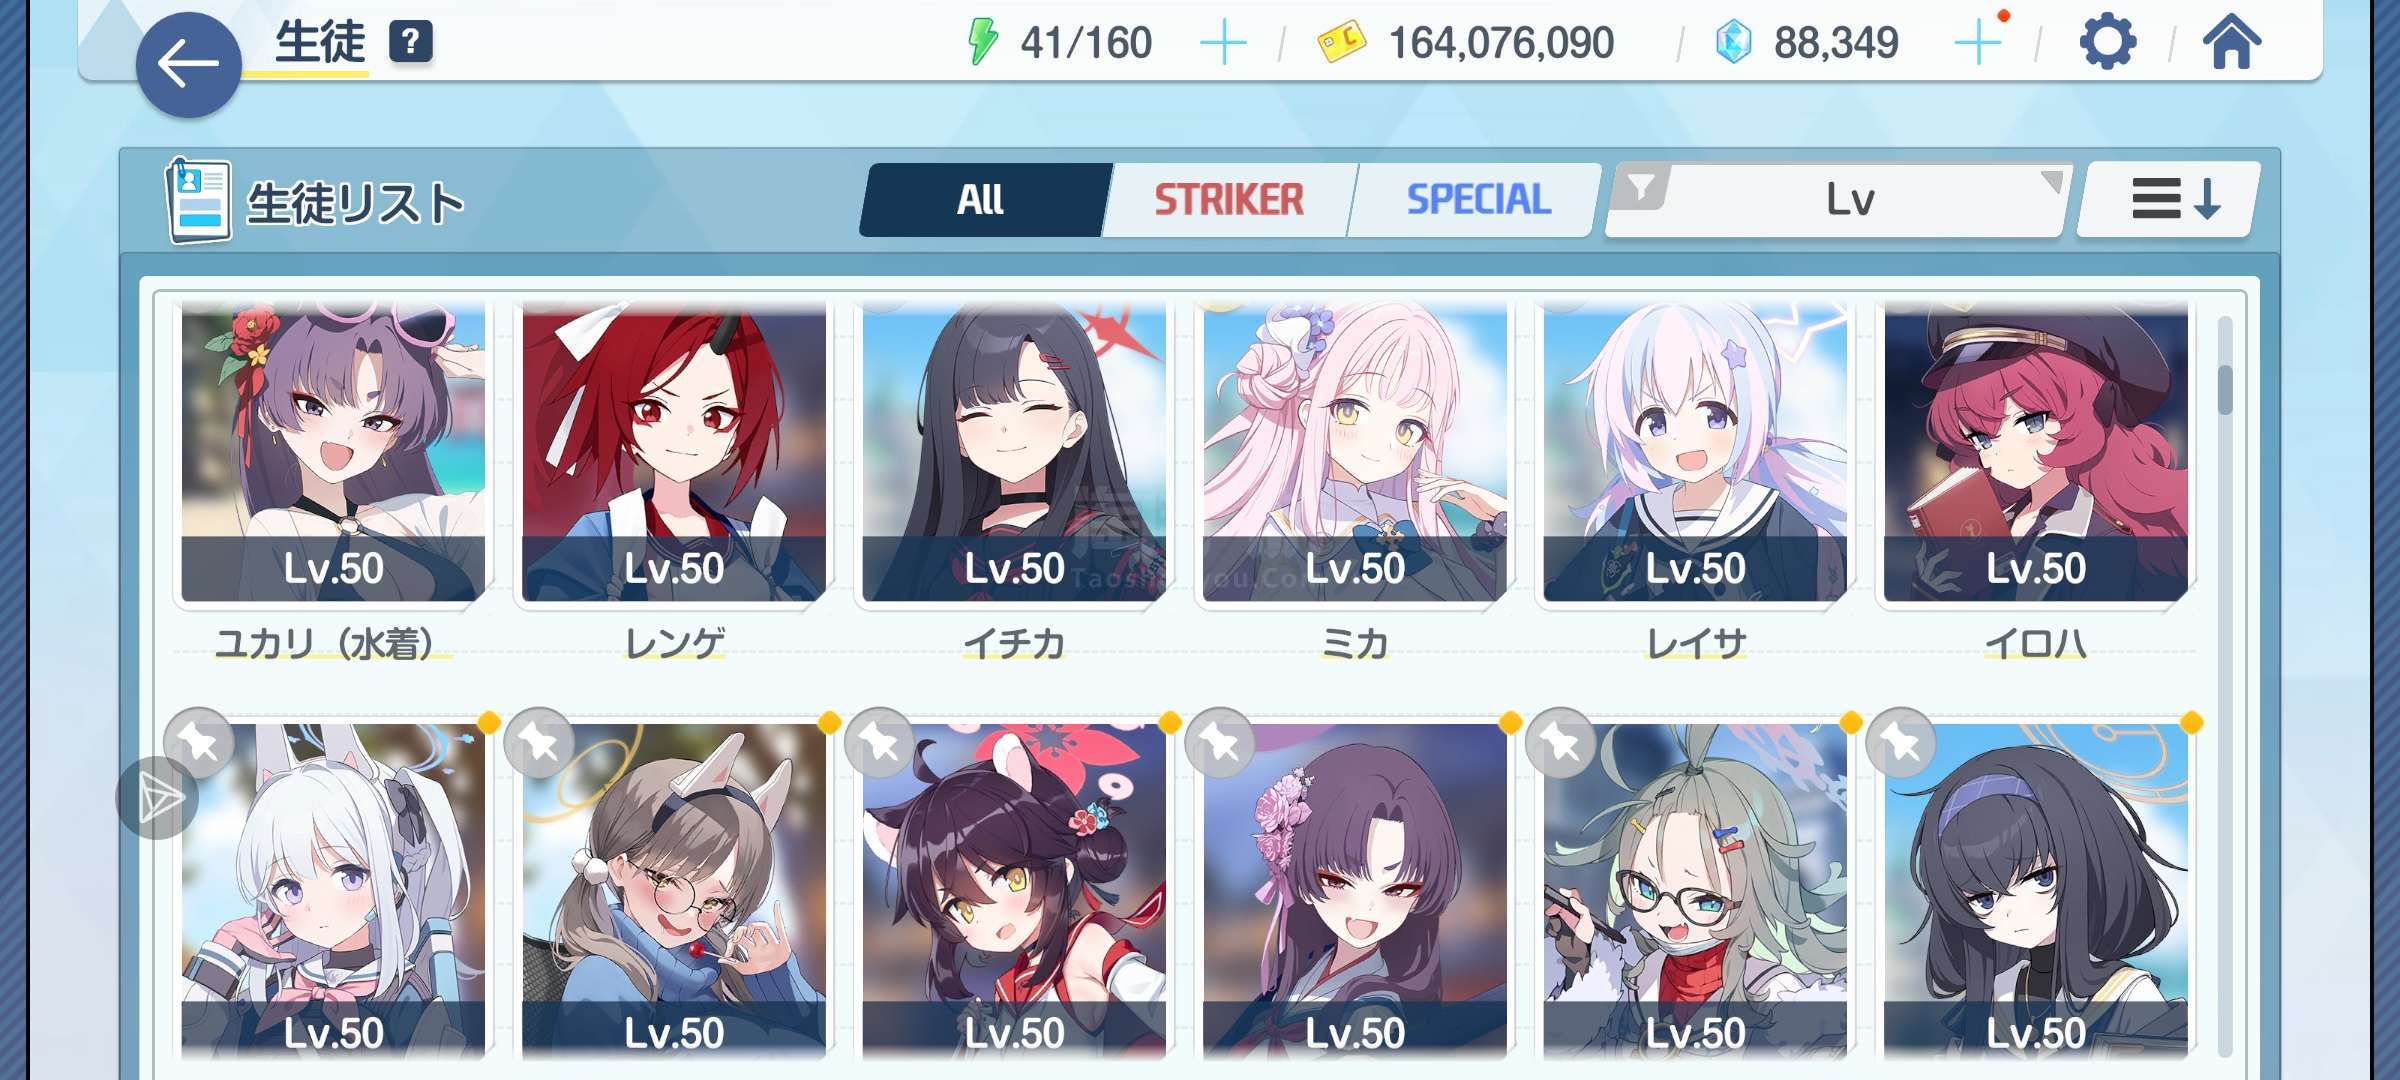Open student イロハ's portrait
This screenshot has height=1080, width=2400.
click(2035, 452)
